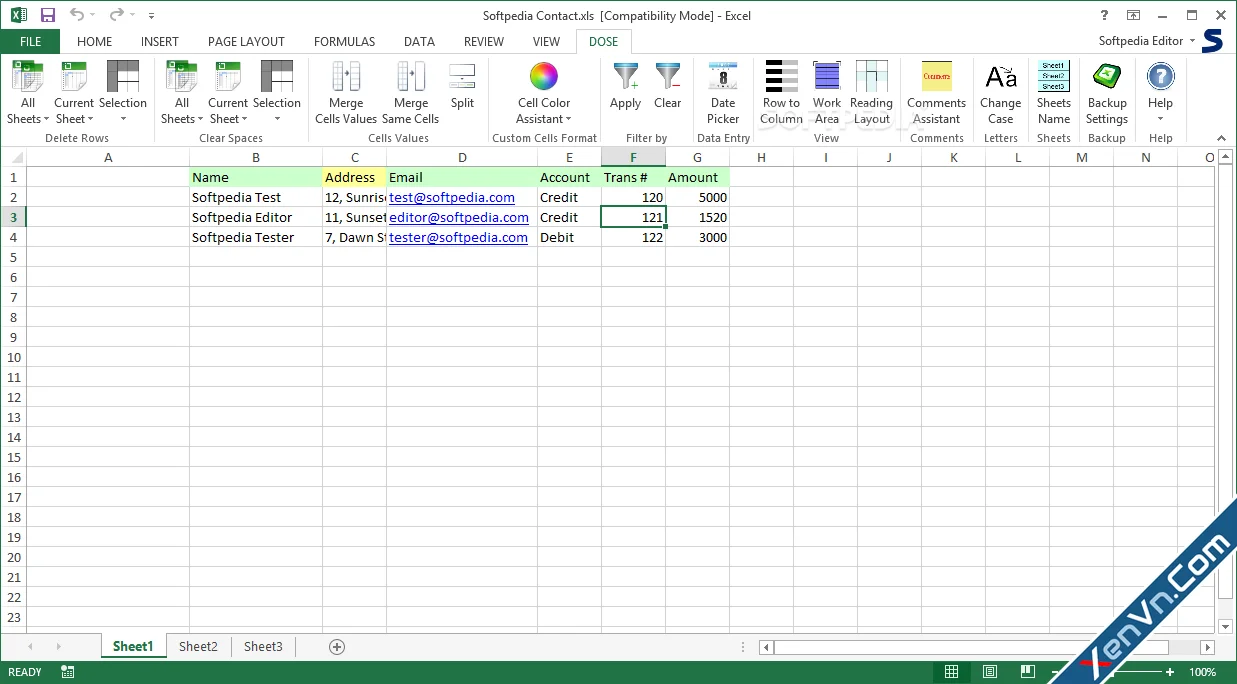
Task: Select the Amount header cell
Action: [697, 177]
